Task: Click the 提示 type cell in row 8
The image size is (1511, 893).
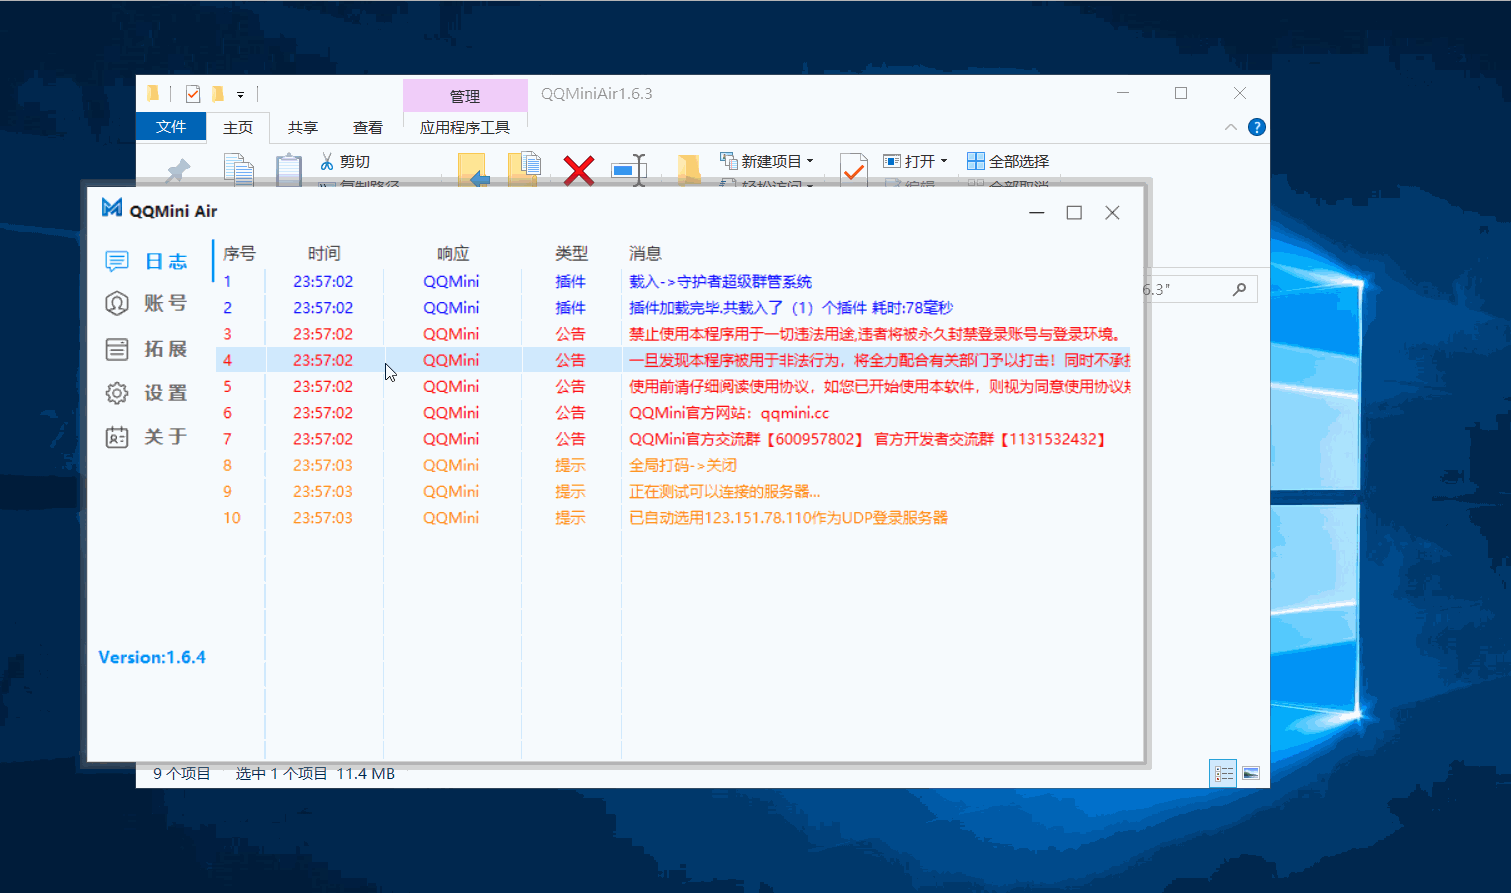Action: tap(571, 465)
